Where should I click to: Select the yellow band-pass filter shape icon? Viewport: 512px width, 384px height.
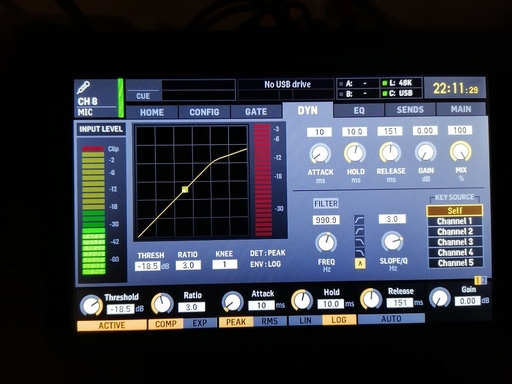360,263
